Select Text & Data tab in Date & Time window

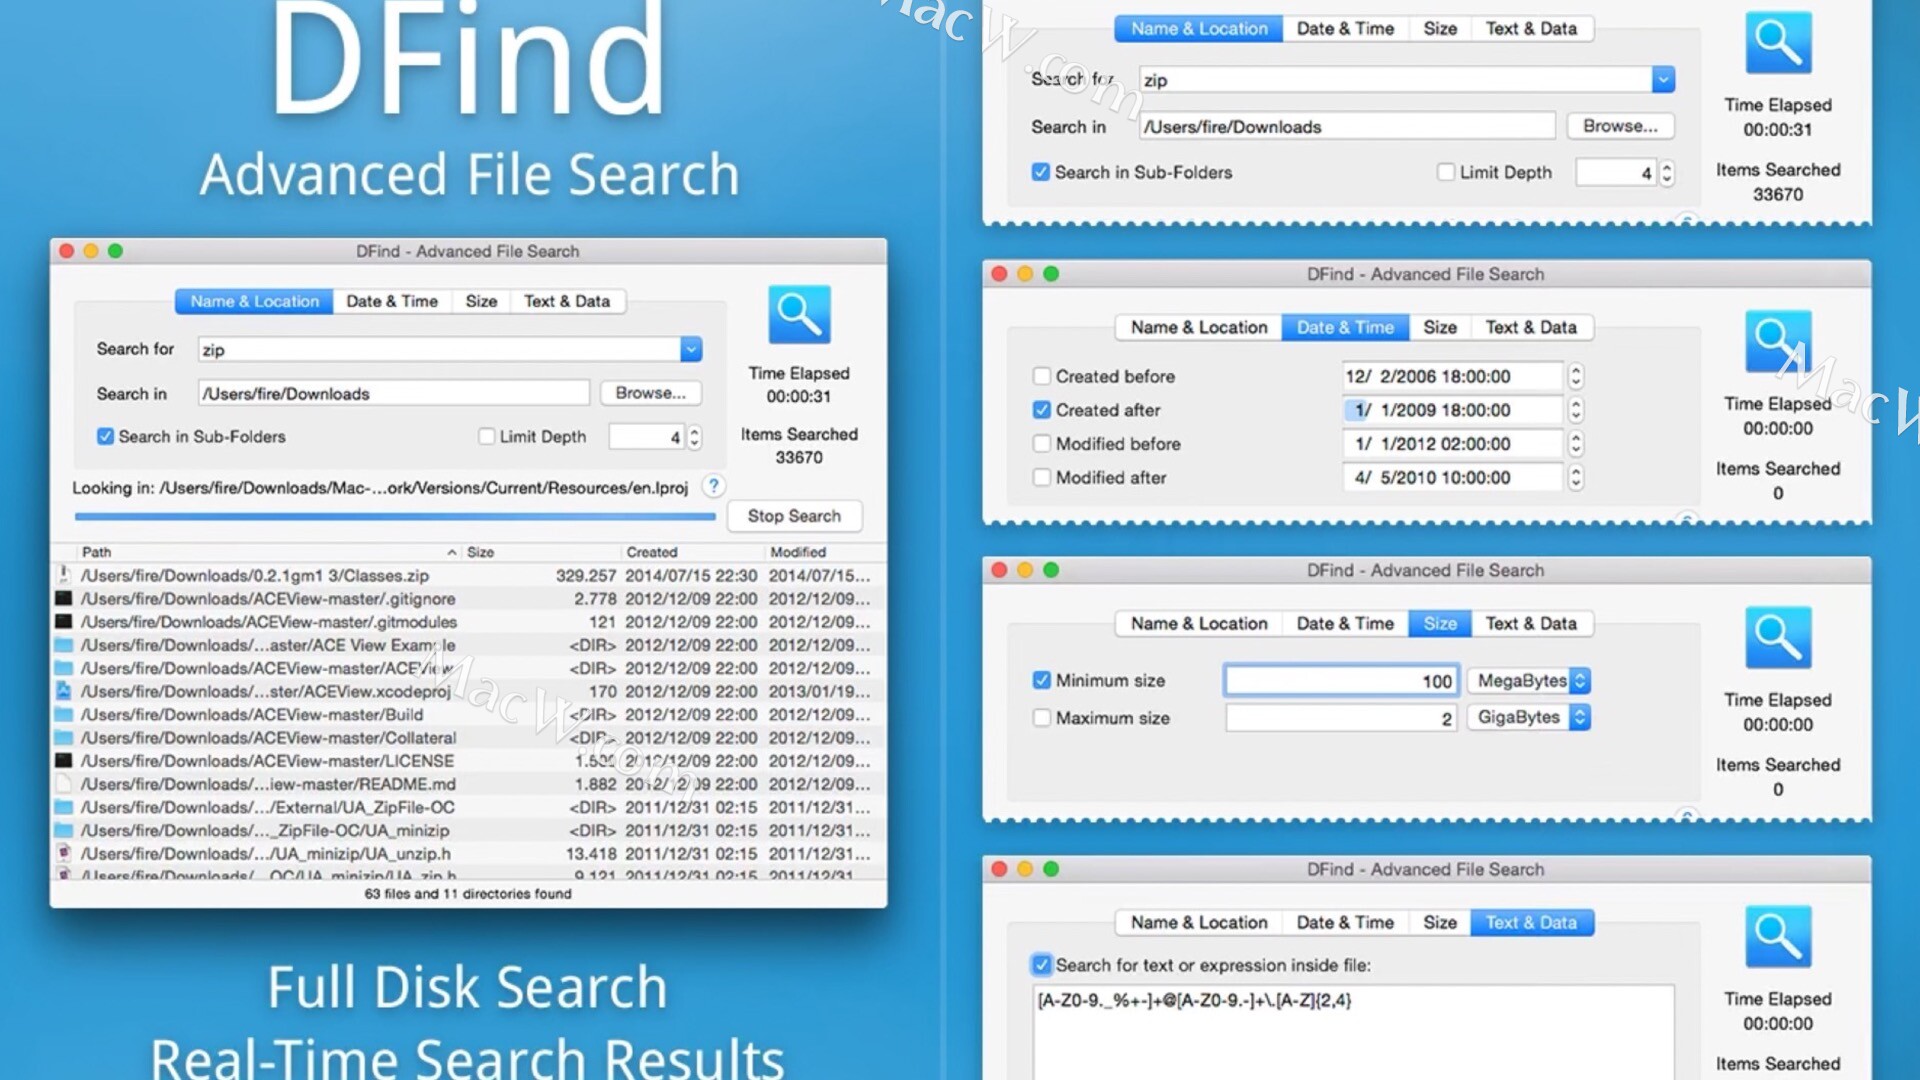tap(1531, 327)
